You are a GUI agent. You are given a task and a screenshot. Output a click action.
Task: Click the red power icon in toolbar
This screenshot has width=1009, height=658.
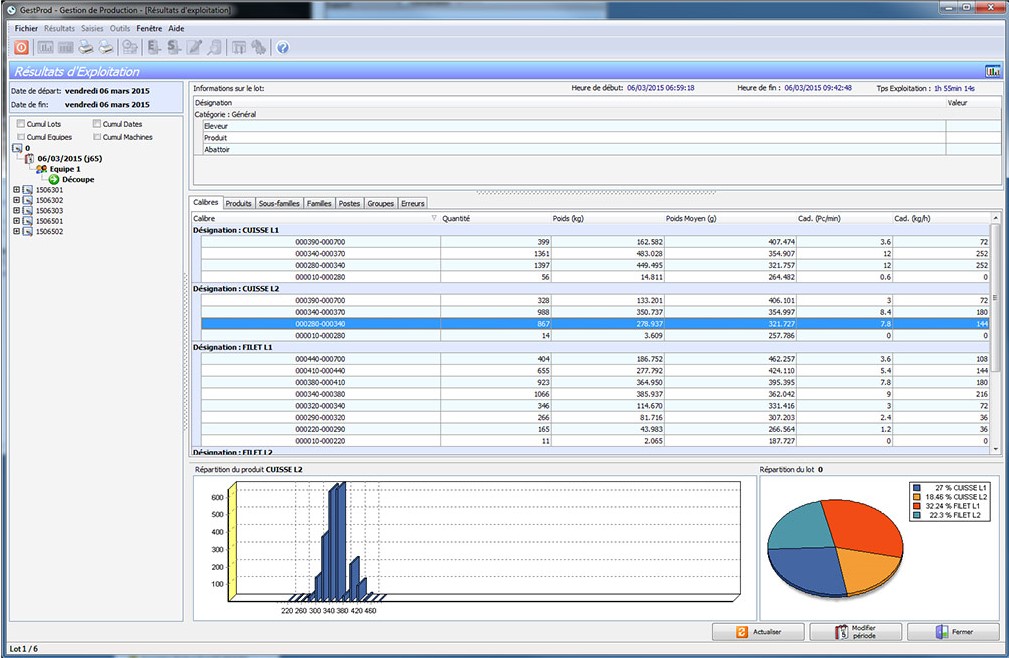[21, 47]
